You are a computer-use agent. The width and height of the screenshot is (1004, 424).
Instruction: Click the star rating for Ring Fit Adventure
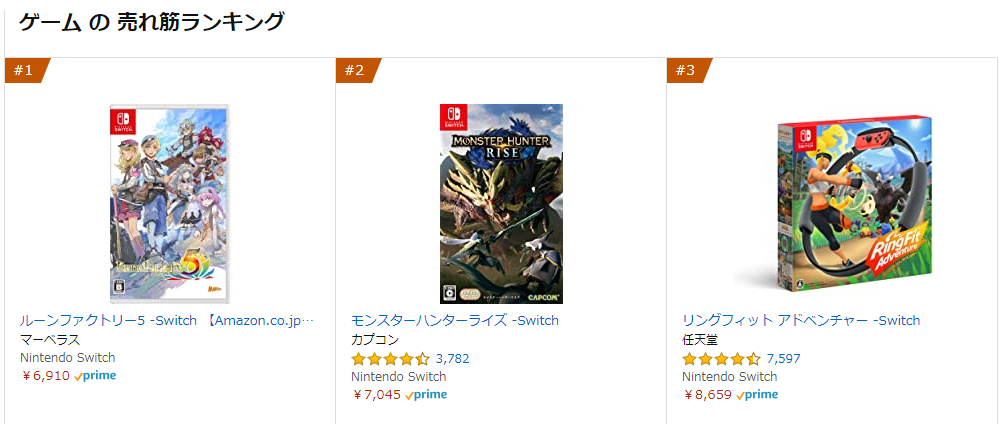[x=721, y=358]
